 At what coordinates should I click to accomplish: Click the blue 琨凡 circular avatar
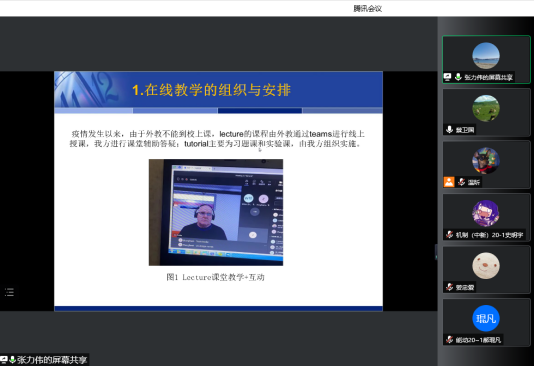click(486, 318)
